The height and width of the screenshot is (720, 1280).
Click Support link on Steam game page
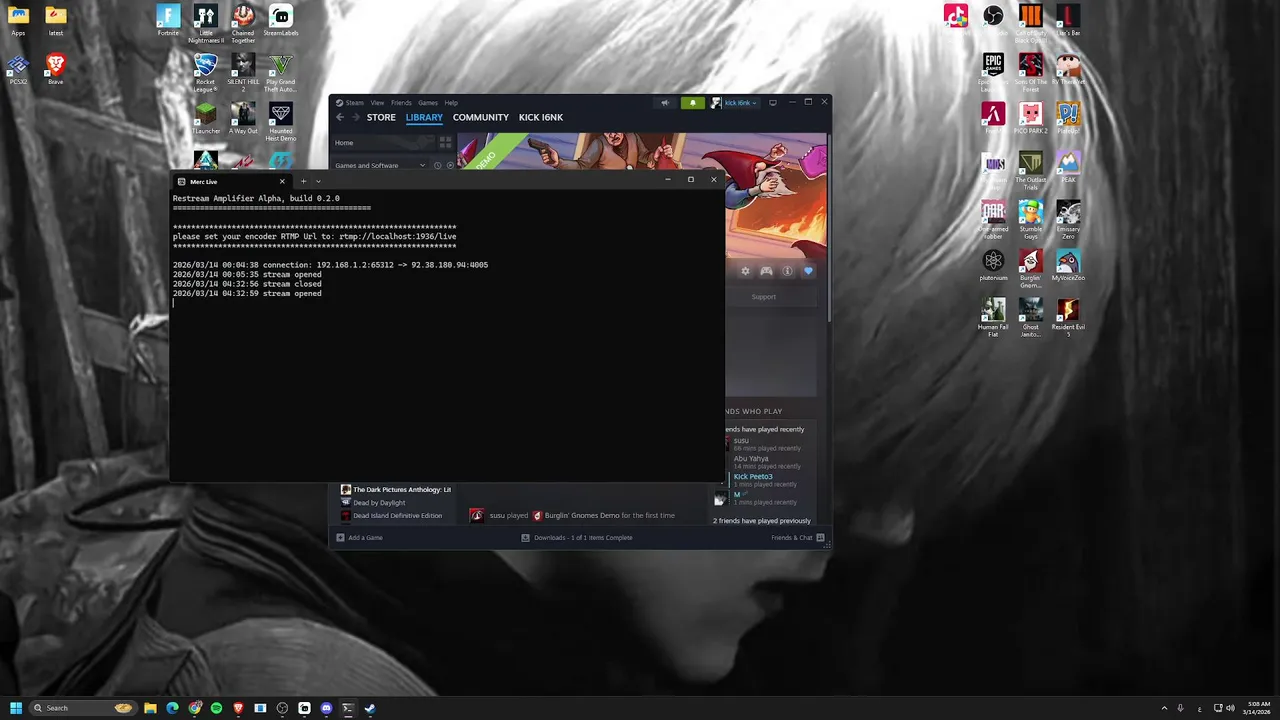(763, 296)
